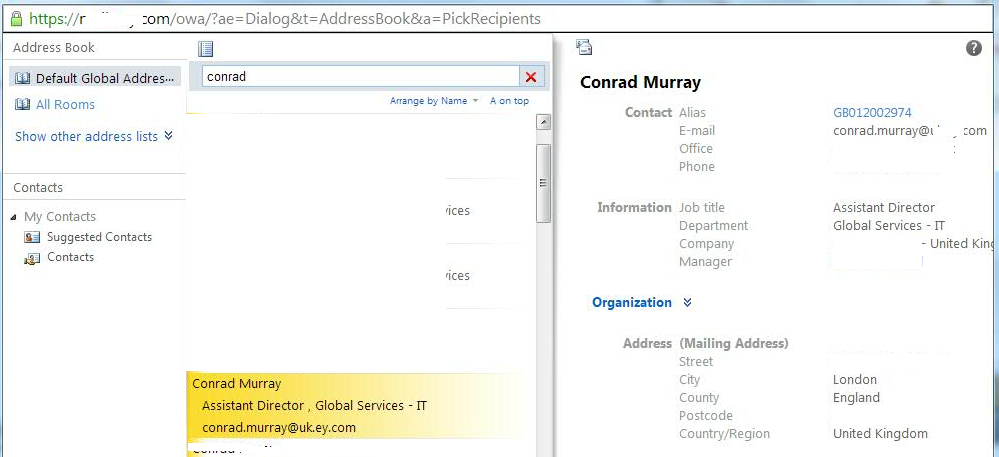The height and width of the screenshot is (457, 999).
Task: Click the contact card icon above Conrad Murray
Action: [x=584, y=47]
